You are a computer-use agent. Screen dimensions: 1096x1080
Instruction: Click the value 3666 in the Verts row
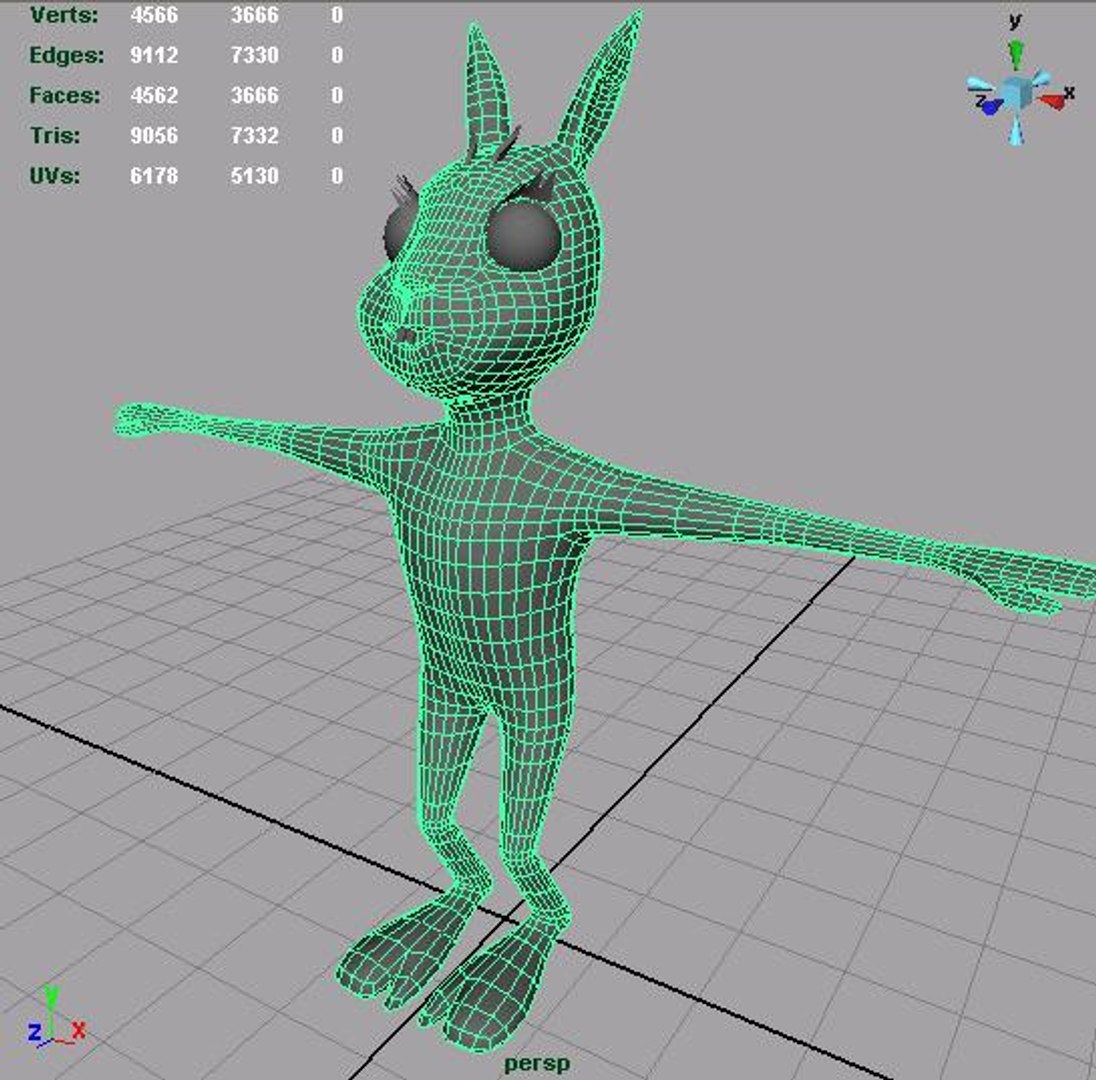click(x=254, y=15)
